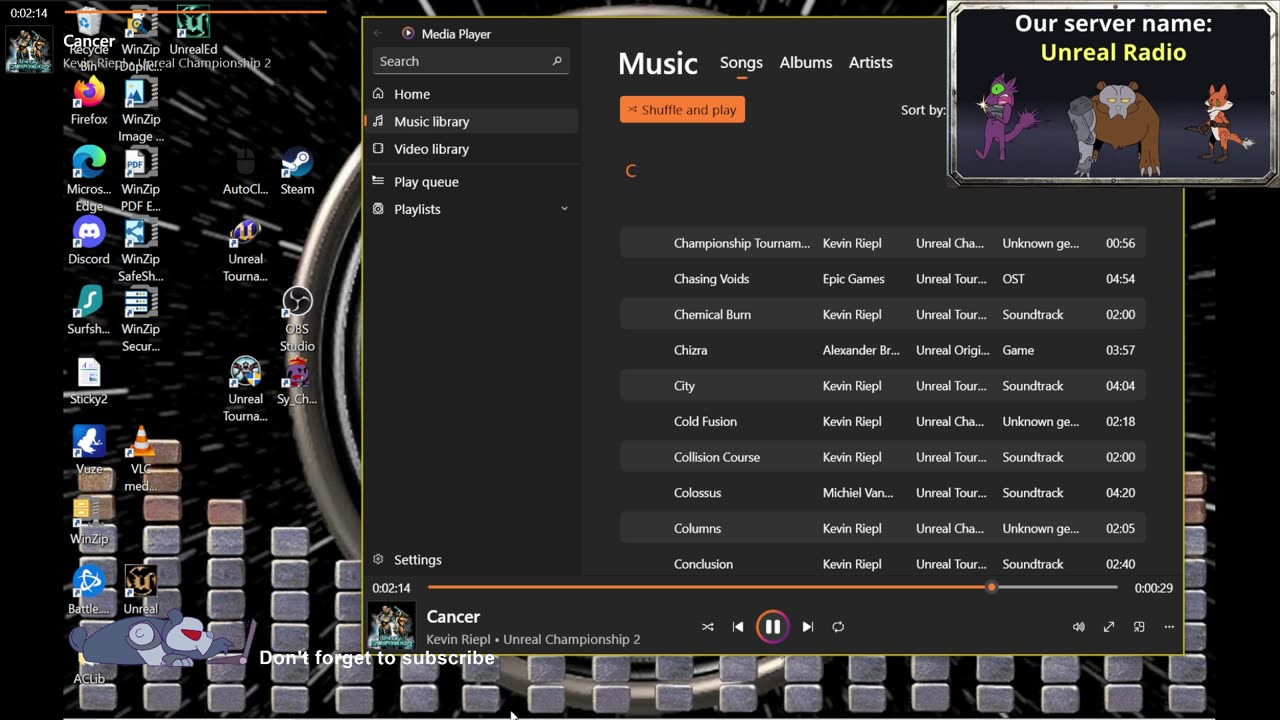This screenshot has width=1280, height=720.
Task: Click artist Alexander Br... in Chizra row
Action: [861, 350]
